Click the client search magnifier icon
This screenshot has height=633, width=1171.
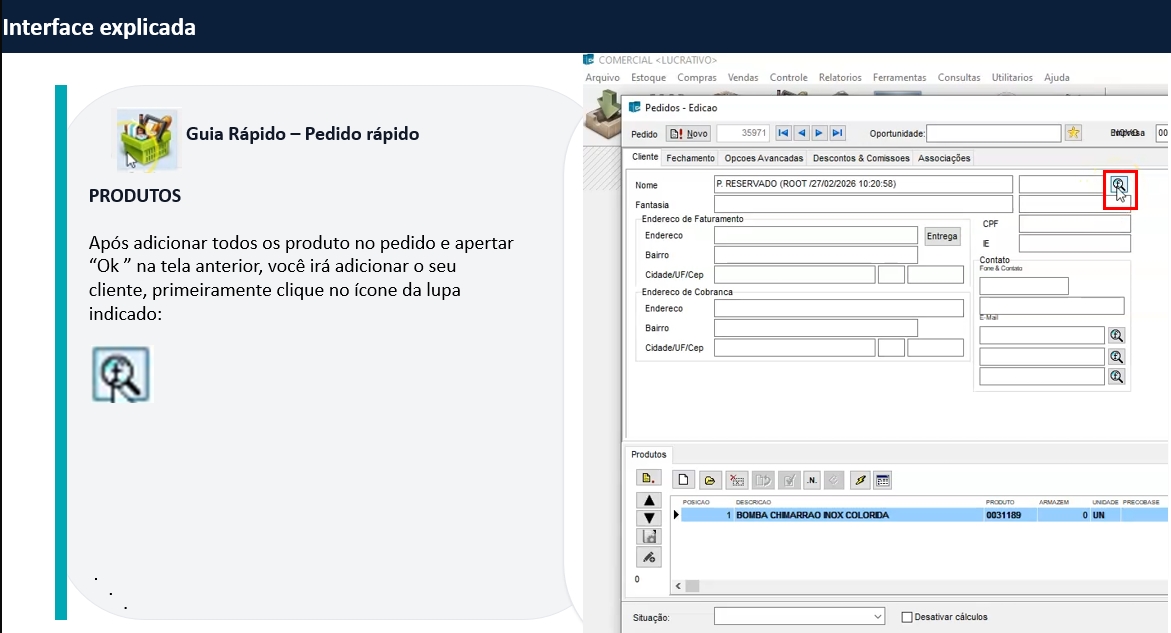(x=1118, y=185)
